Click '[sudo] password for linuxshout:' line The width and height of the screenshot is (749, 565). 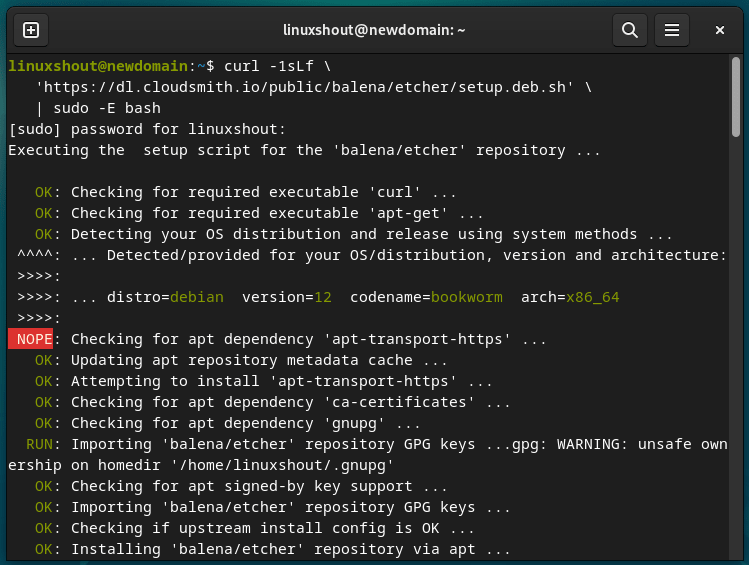click(x=147, y=129)
